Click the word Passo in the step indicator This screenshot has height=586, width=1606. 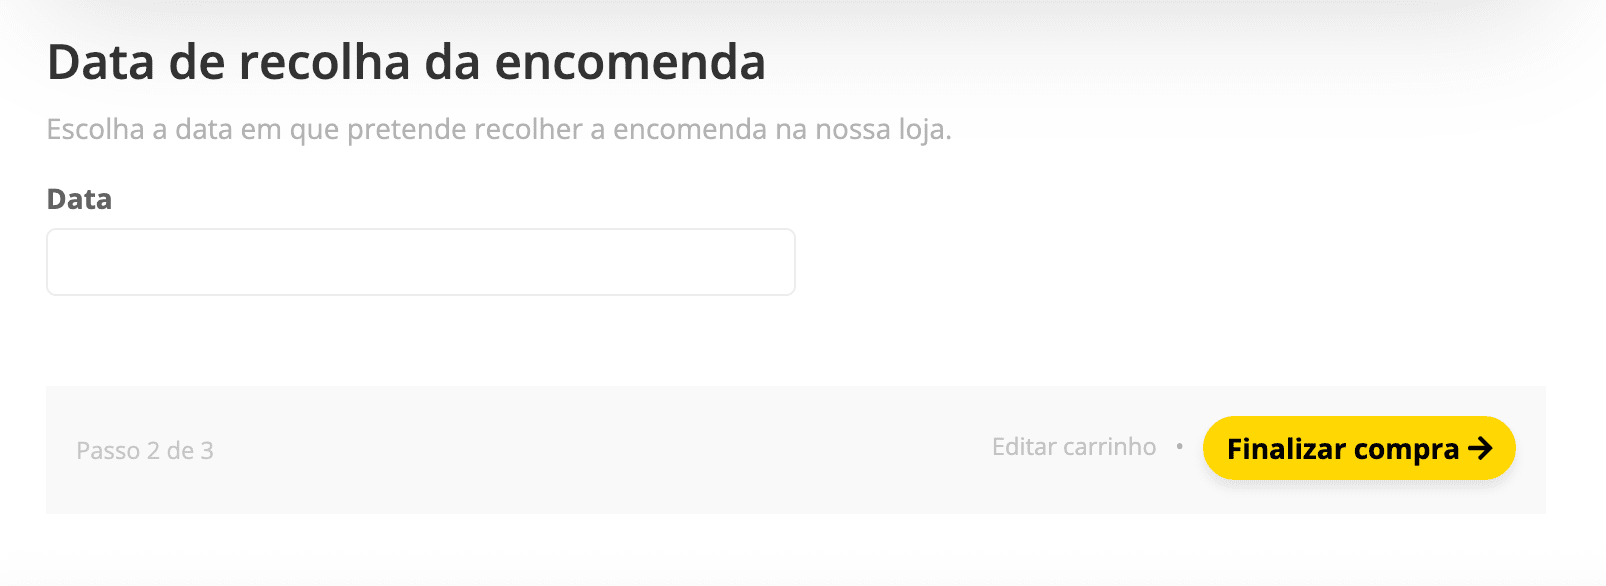pyautogui.click(x=108, y=451)
